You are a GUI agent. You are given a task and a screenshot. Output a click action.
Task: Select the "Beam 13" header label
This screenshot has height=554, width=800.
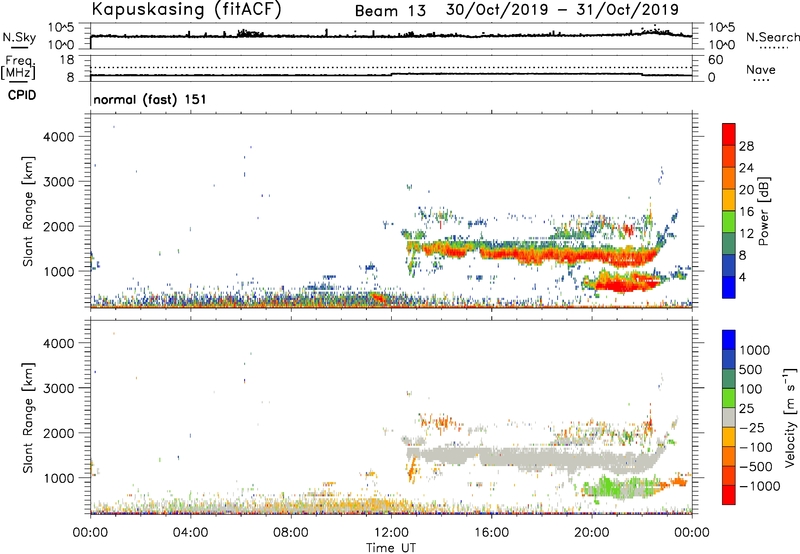click(x=390, y=11)
